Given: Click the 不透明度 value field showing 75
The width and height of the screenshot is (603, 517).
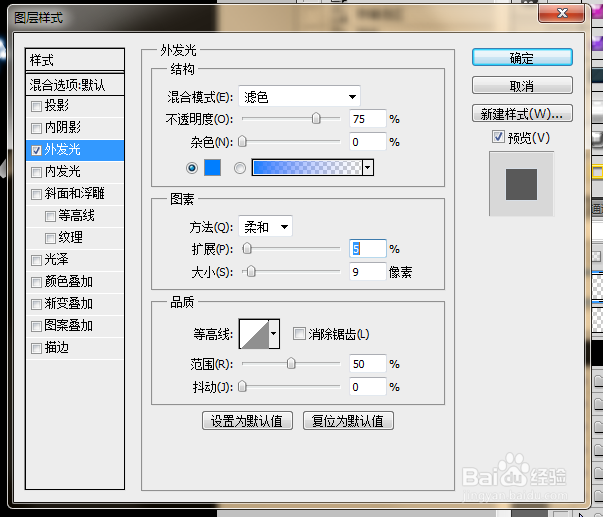Looking at the screenshot, I should (x=367, y=118).
